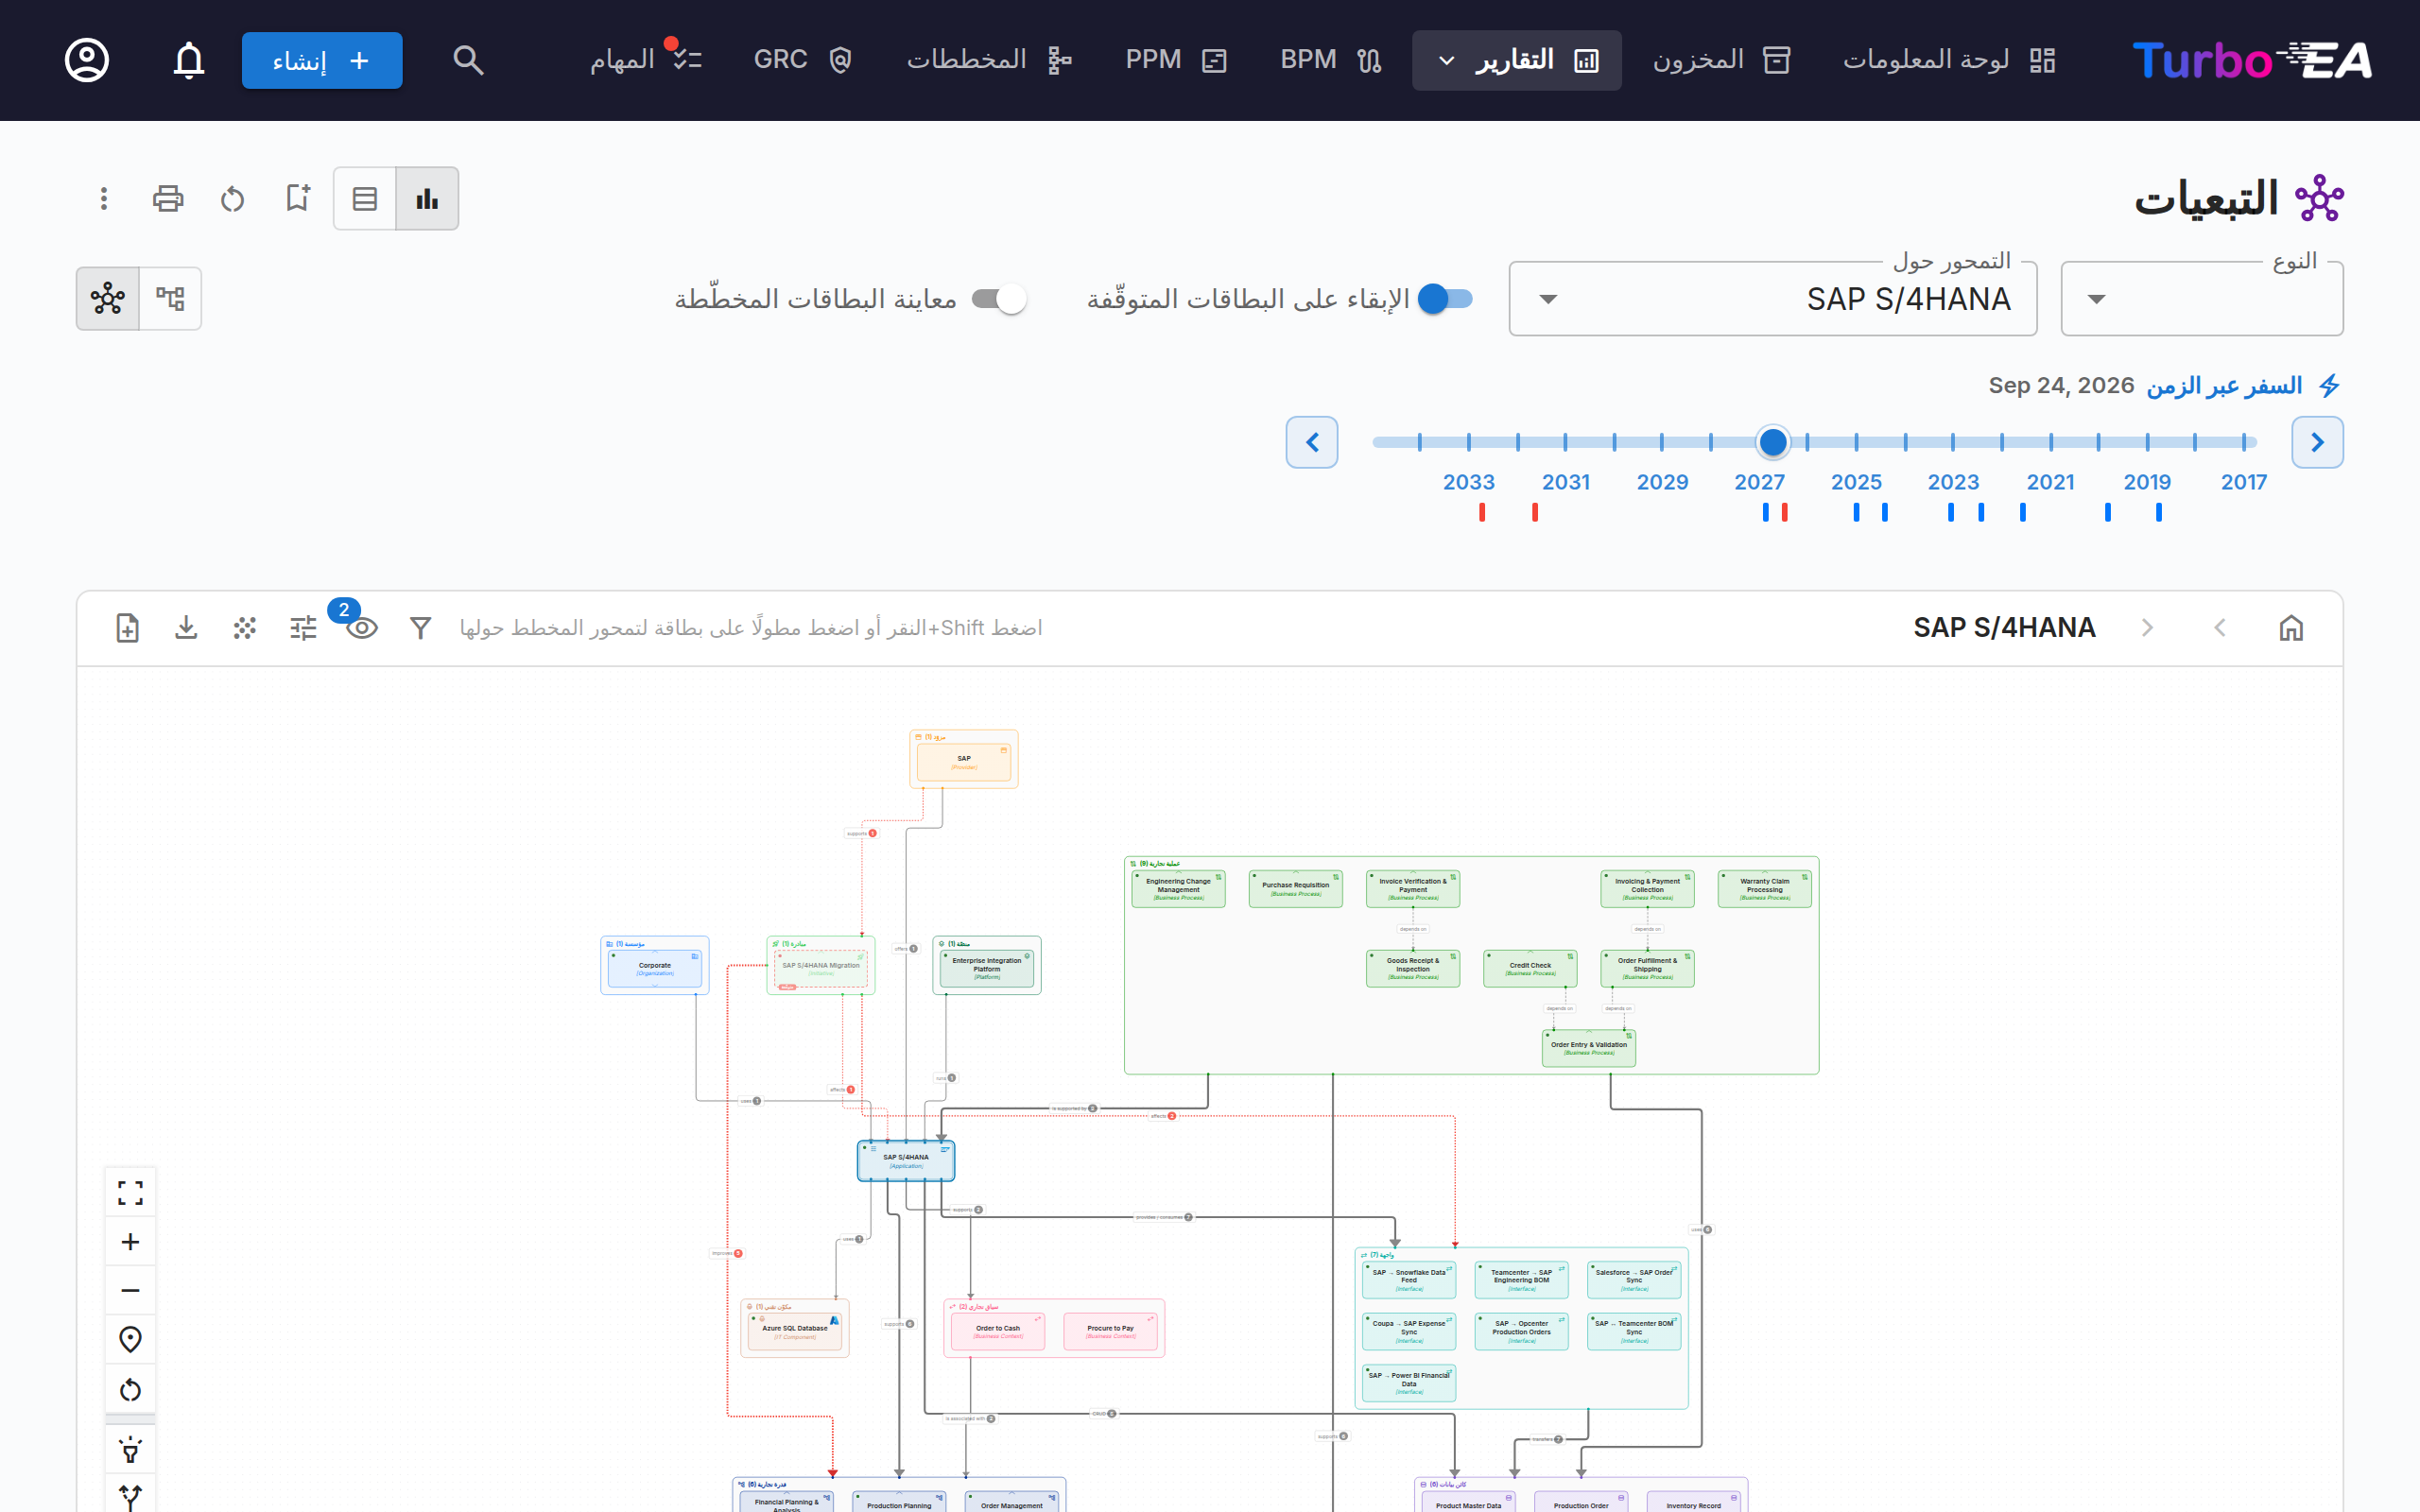Open the PPM menu item
This screenshot has height=1512, width=2420.
coord(1176,60)
